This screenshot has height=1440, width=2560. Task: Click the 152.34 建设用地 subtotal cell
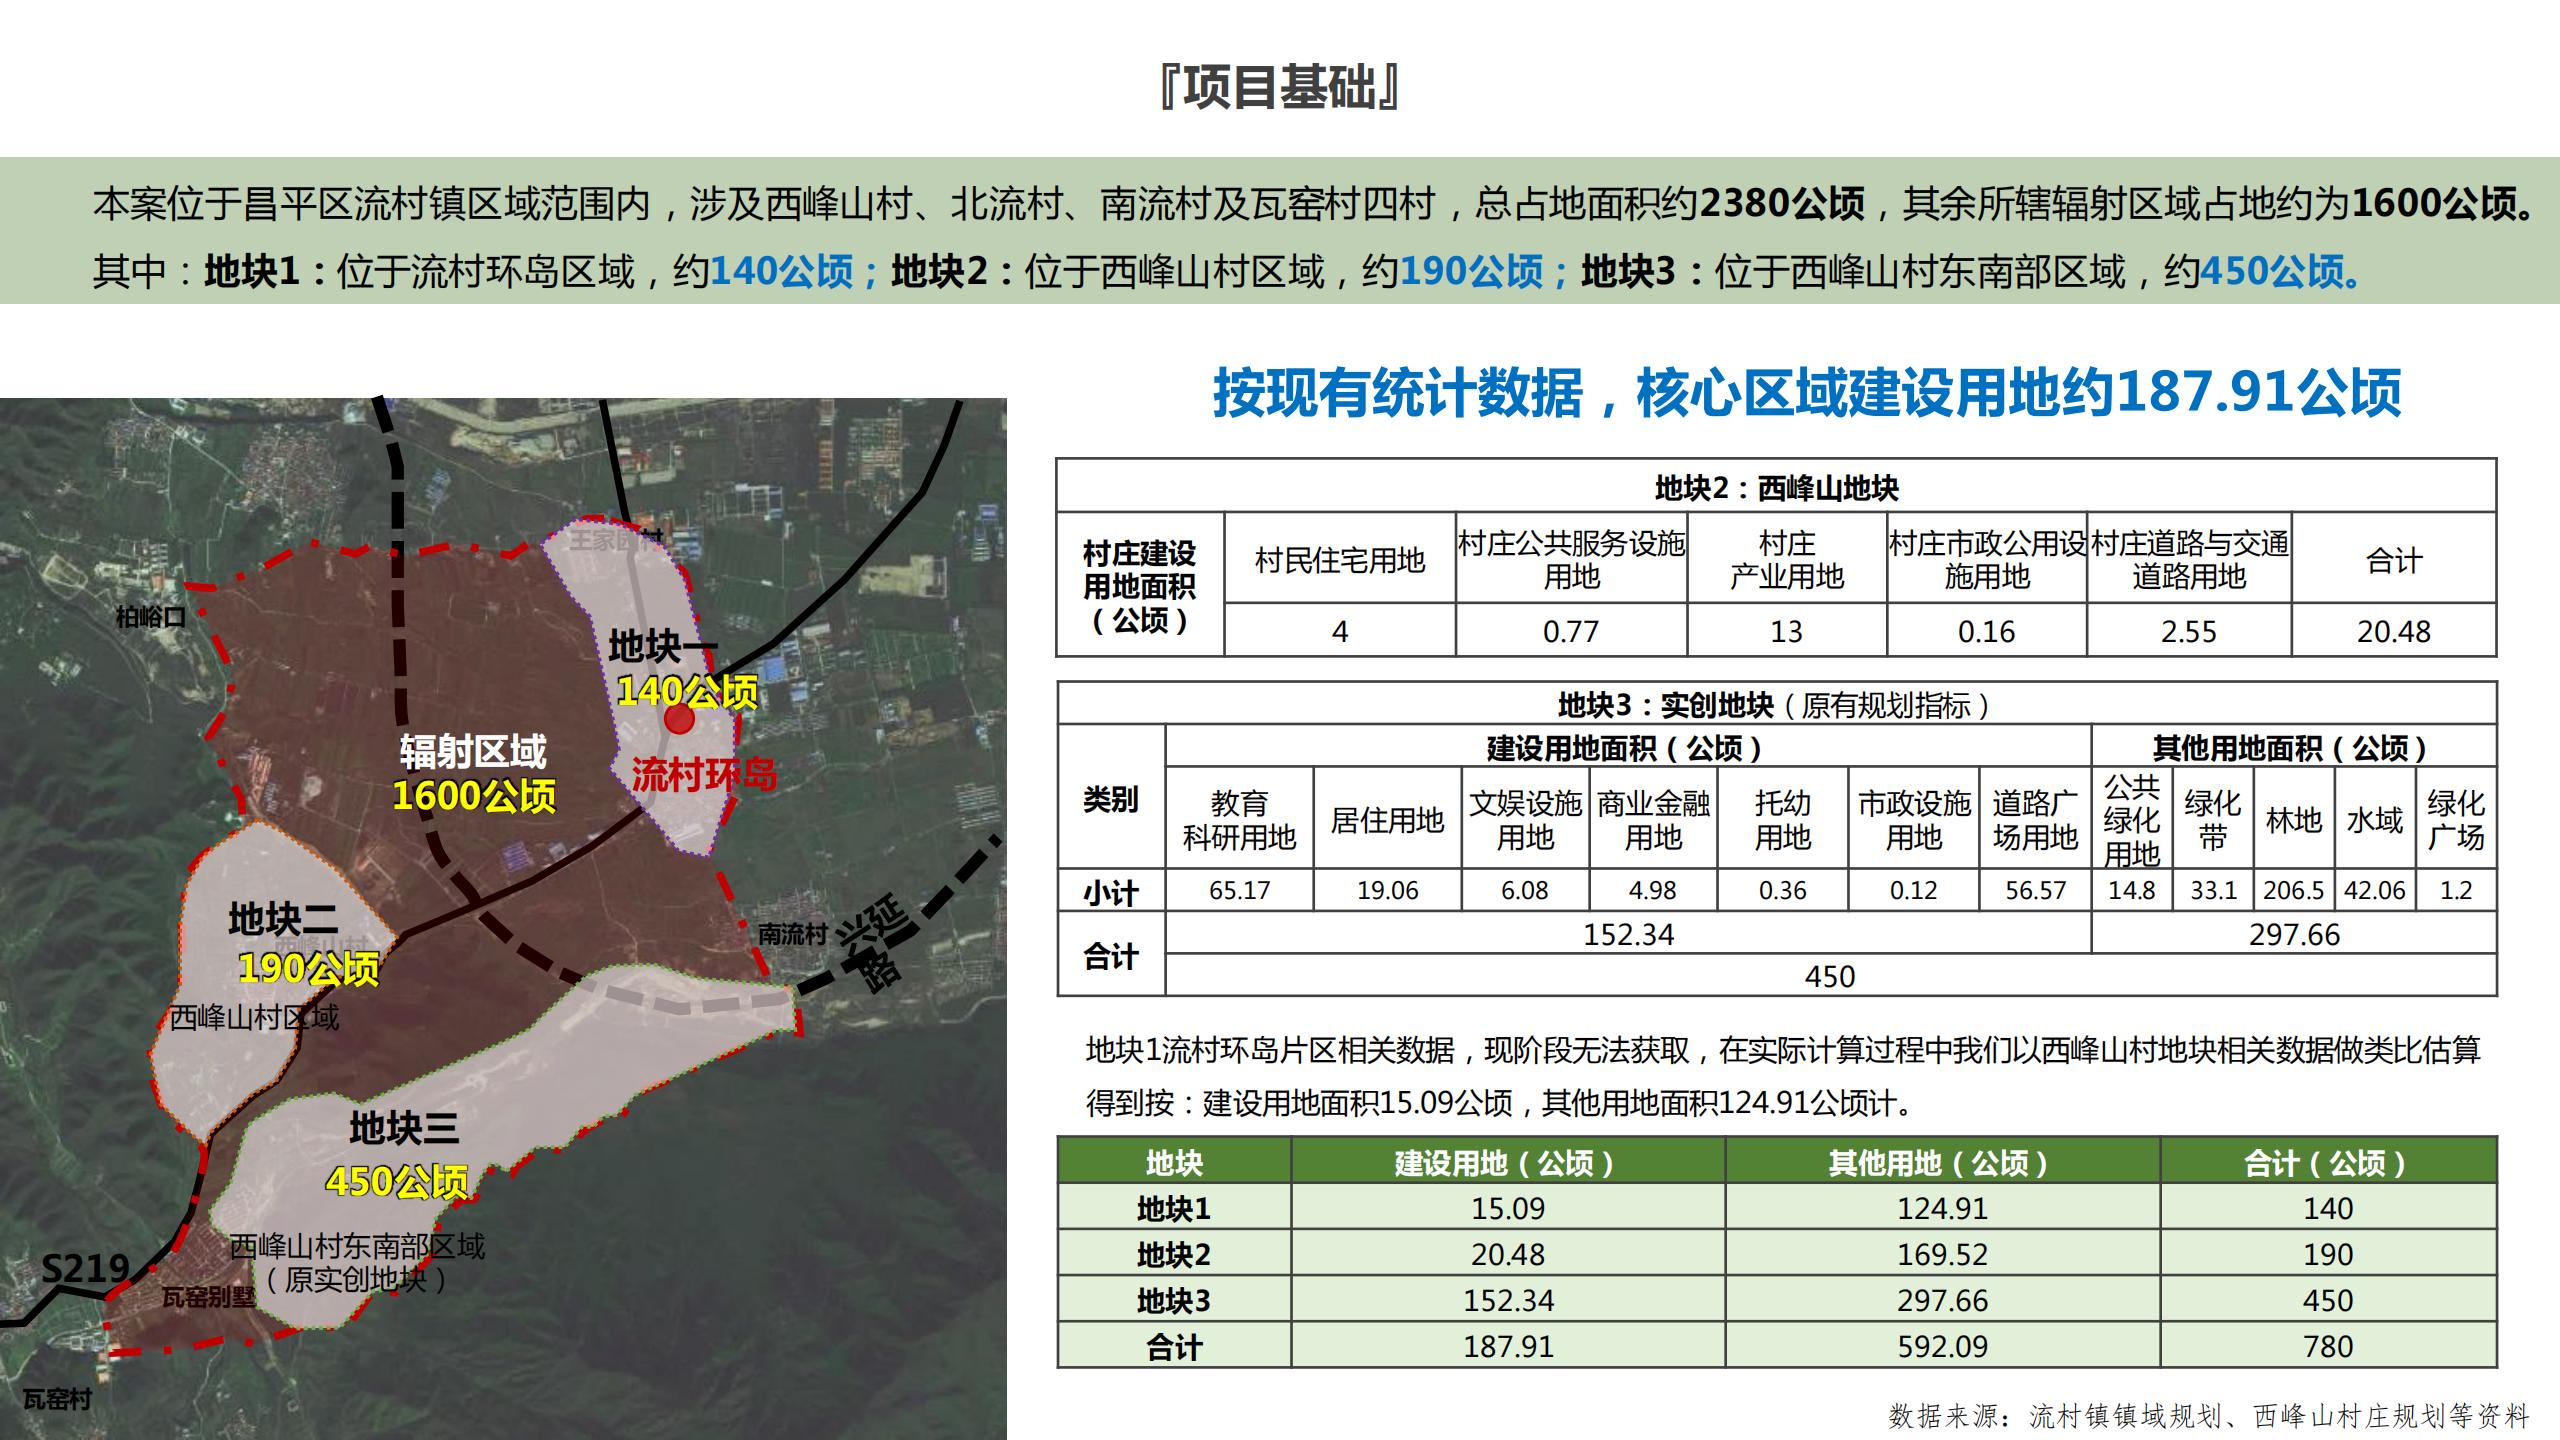(1628, 935)
